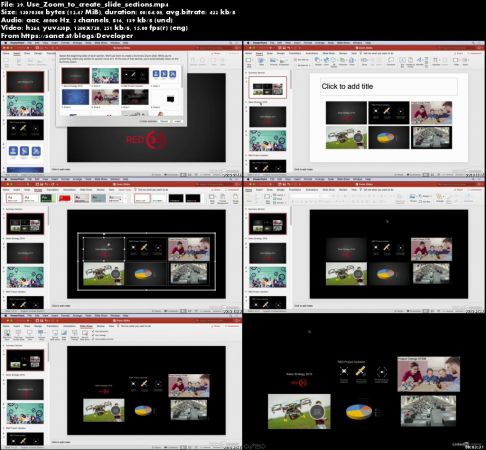Click pie chart zoom tile on the white slide
Screen dimensions: 486x450
coord(389,137)
